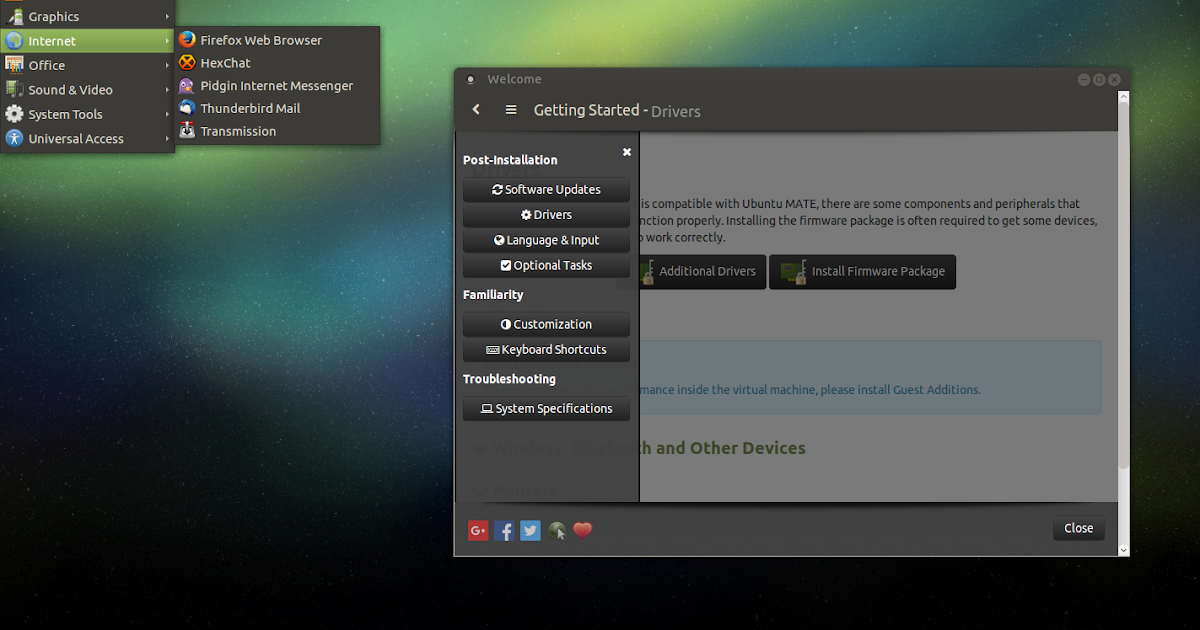
Task: Open the hamburger menu in Getting Started
Action: pyautogui.click(x=511, y=110)
